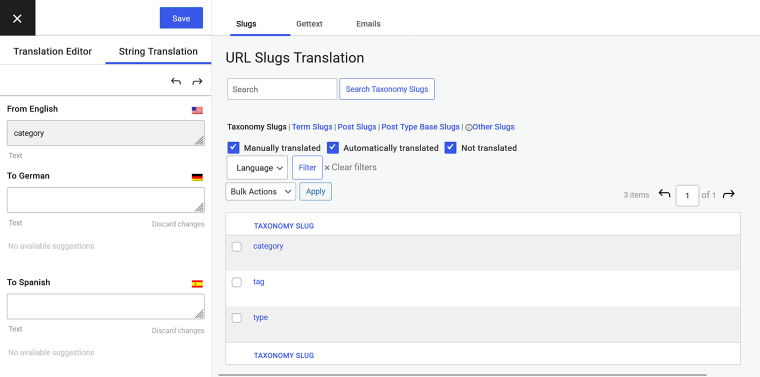The height and width of the screenshot is (377, 760).
Task: Click the undo arrow in left panel
Action: pyautogui.click(x=176, y=81)
